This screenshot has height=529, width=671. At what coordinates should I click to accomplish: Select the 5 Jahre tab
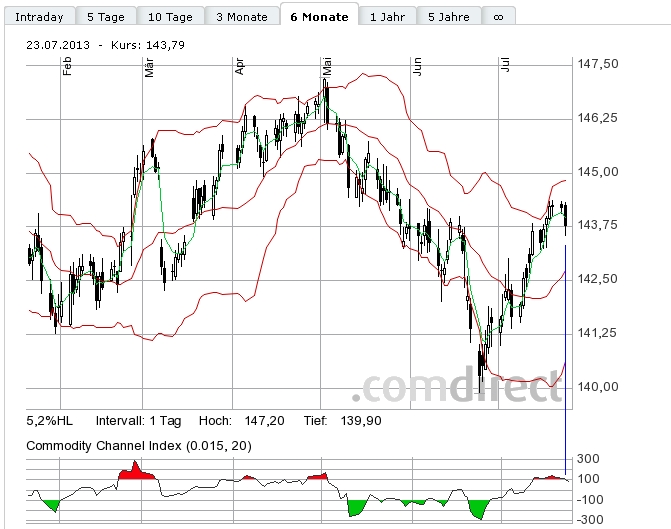click(x=448, y=17)
